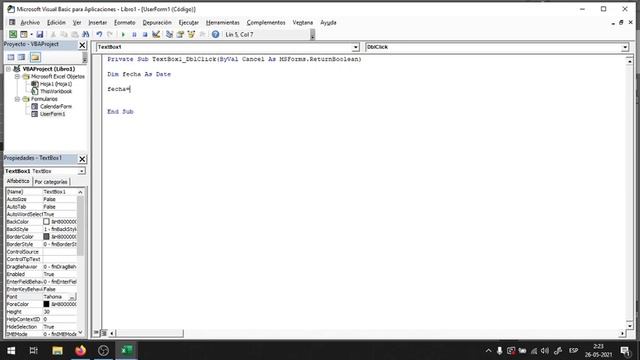
Task: Open the insert object dropdown arrow in toolbar
Action: point(31,35)
